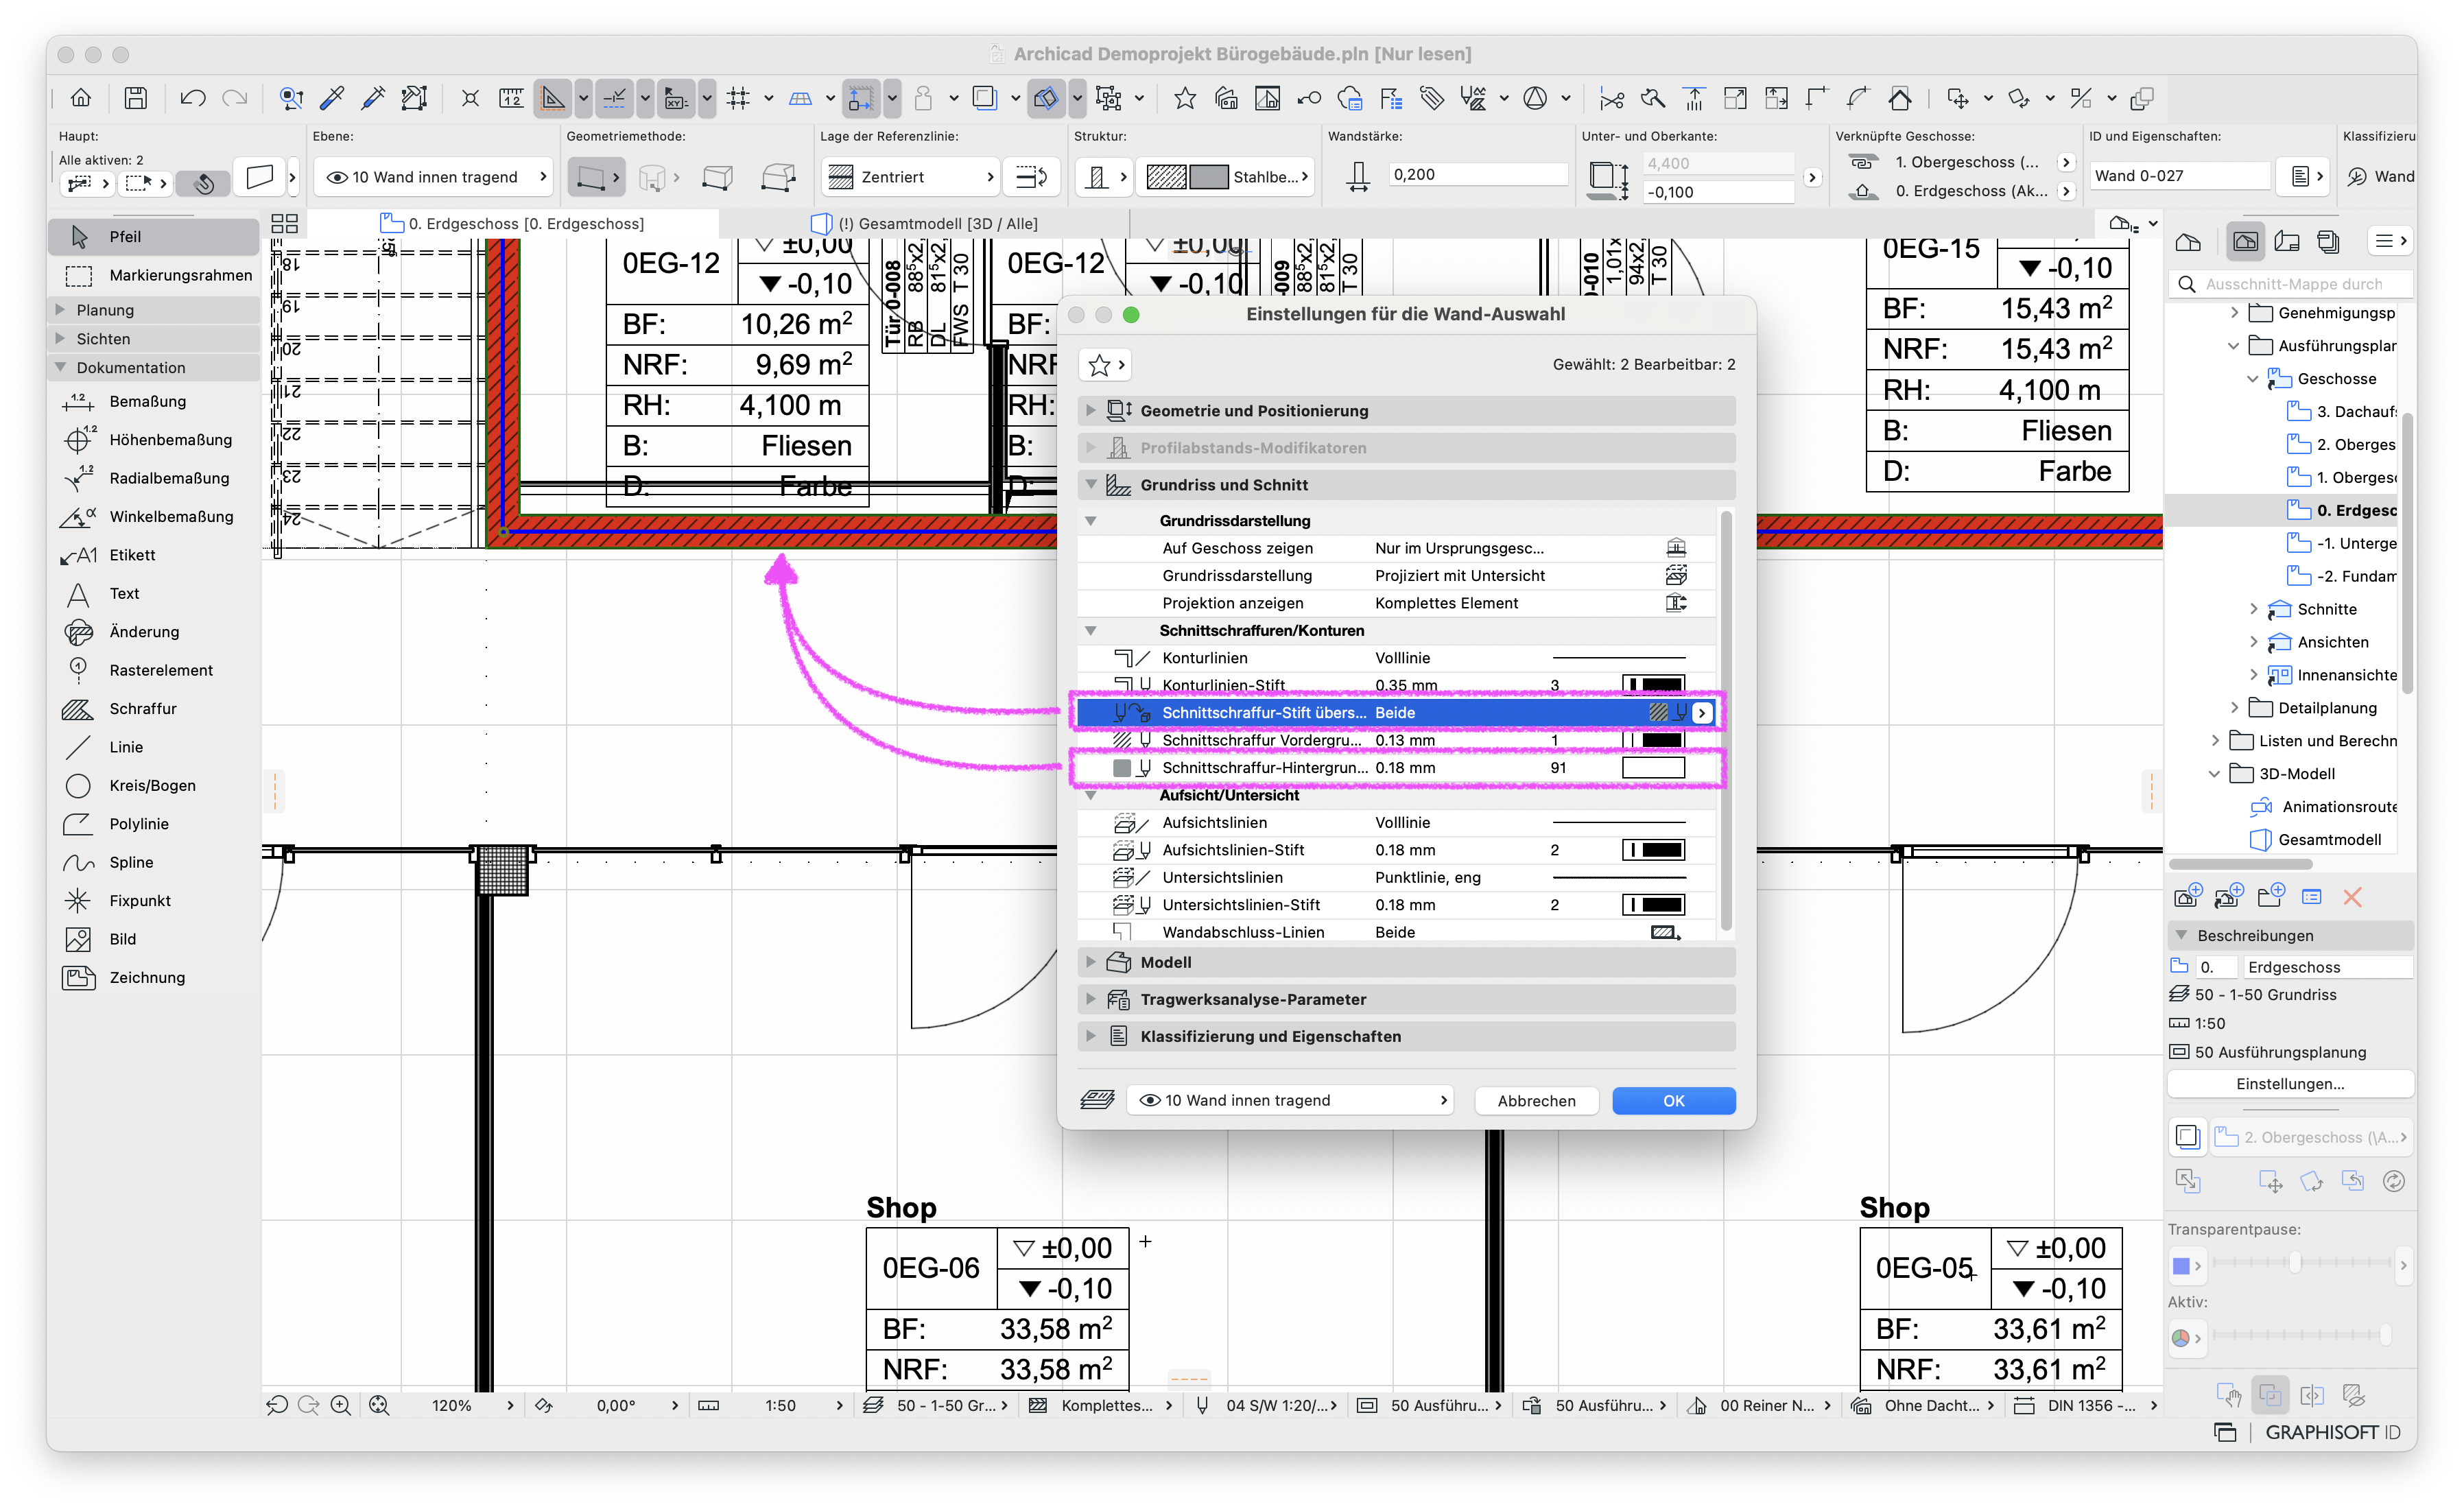
Task: Click the red delete X in navigator
Action: pyautogui.click(x=2353, y=897)
